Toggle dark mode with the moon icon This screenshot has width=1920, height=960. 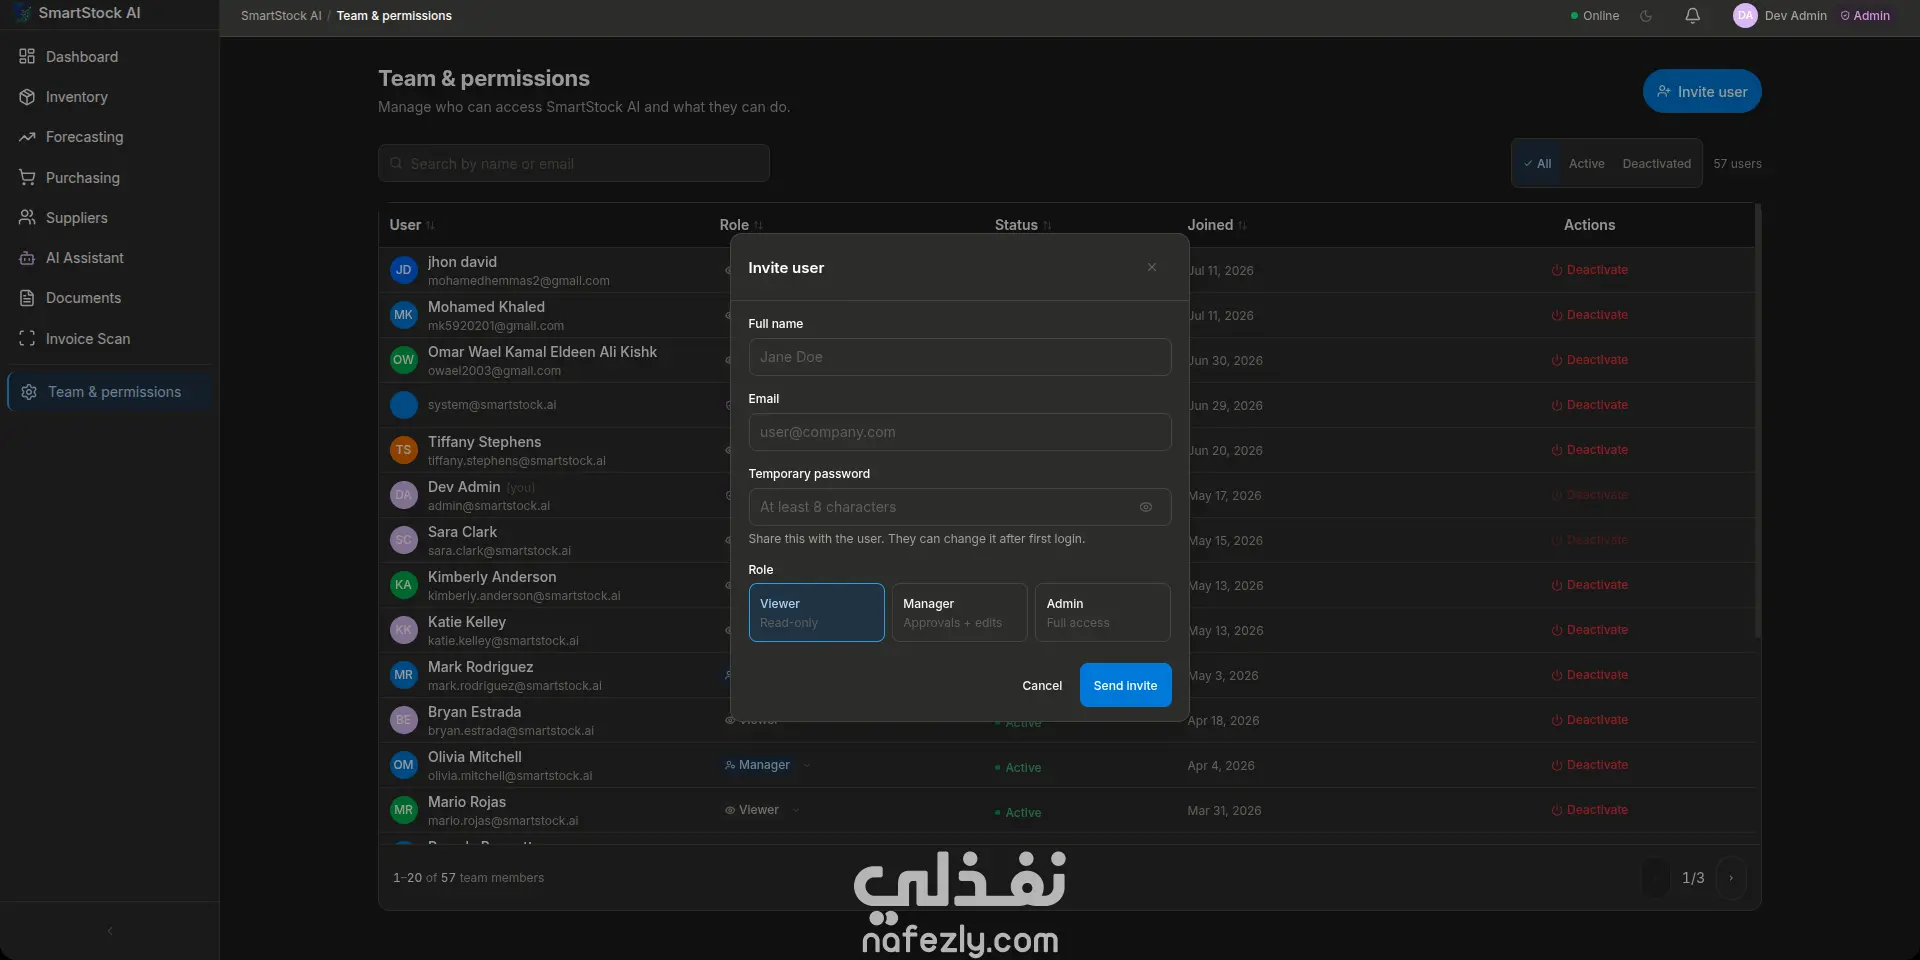[1646, 16]
